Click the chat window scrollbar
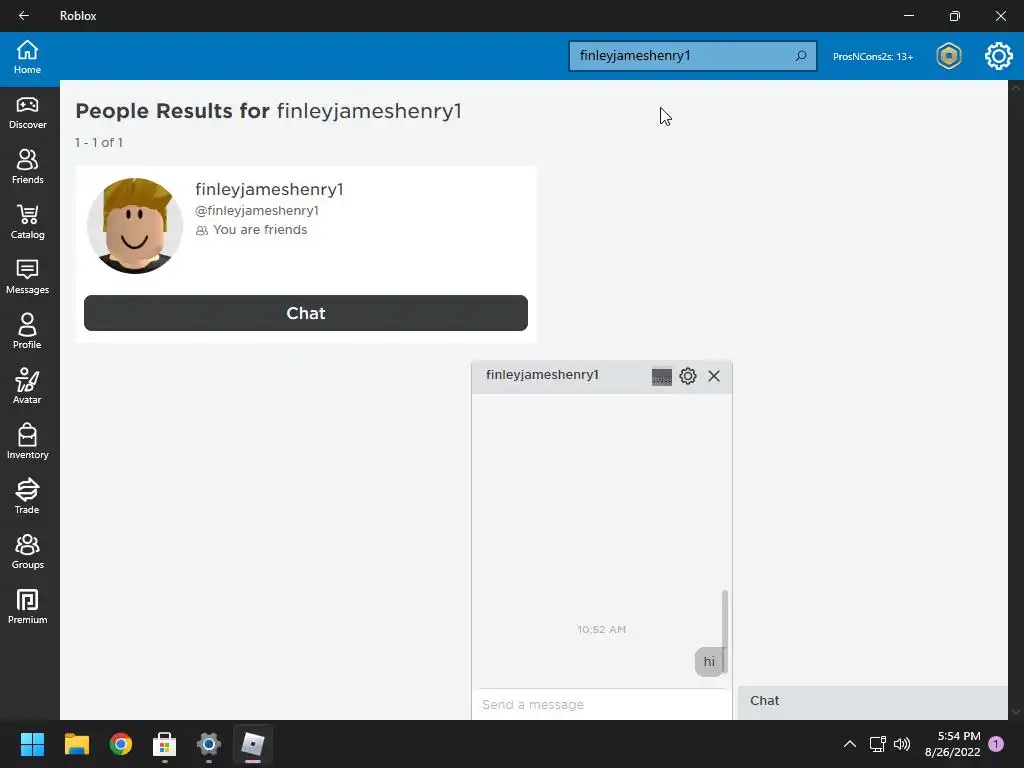Screen dimensions: 1024x768 pos(724,631)
